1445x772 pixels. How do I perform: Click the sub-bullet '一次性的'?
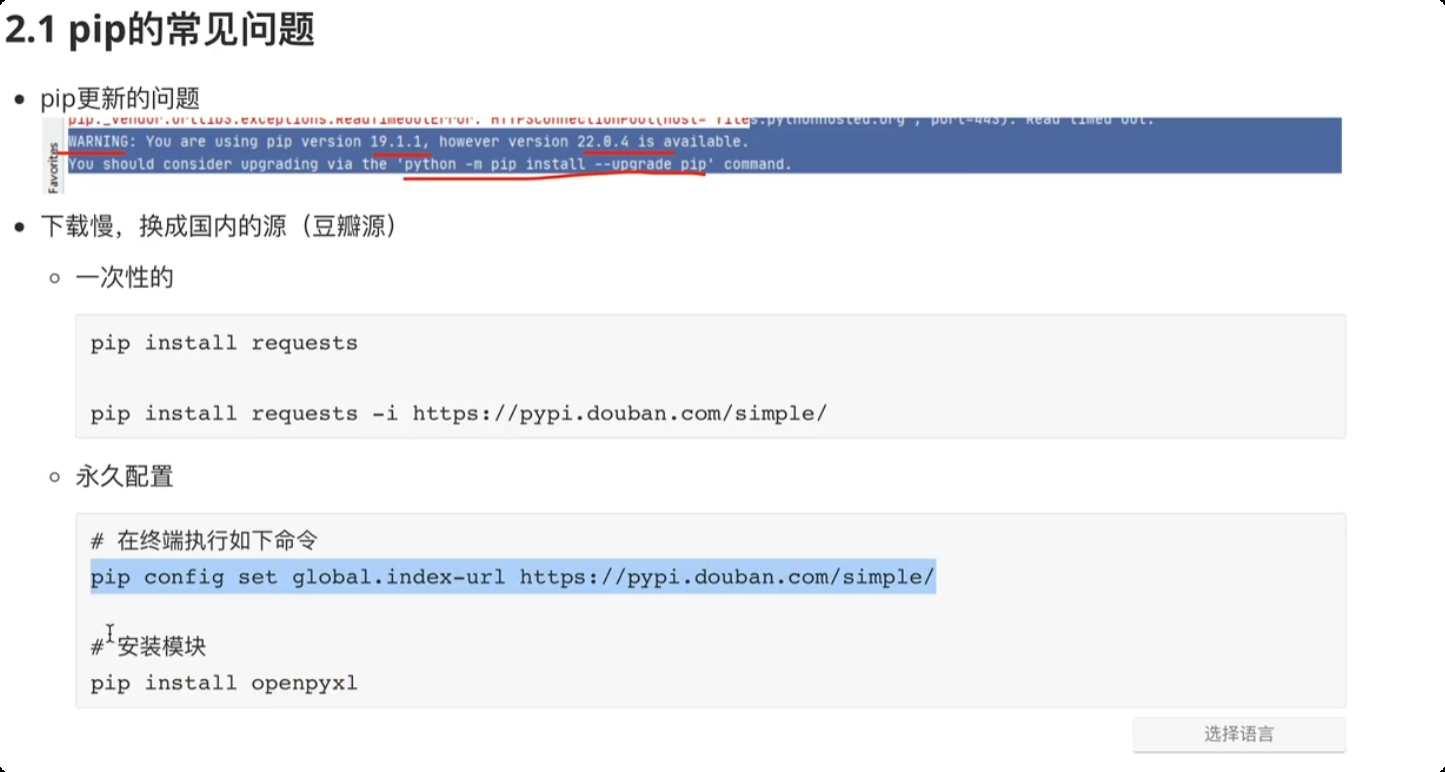pos(124,277)
